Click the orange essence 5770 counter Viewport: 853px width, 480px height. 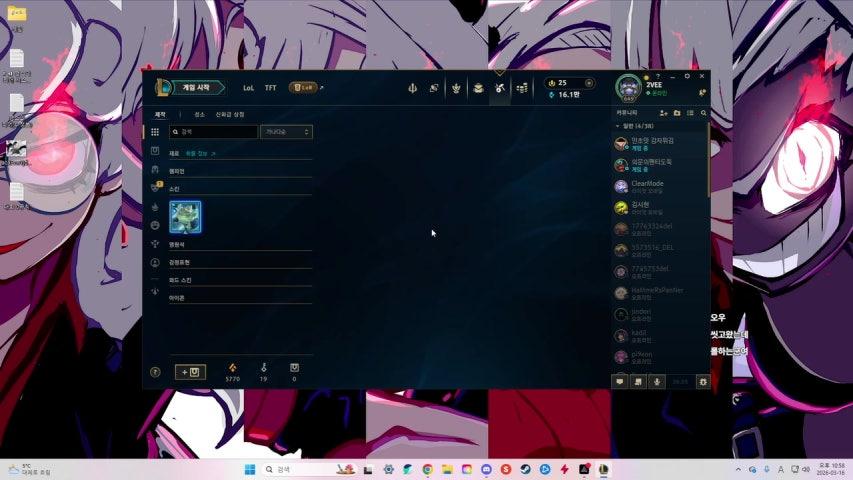[233, 372]
